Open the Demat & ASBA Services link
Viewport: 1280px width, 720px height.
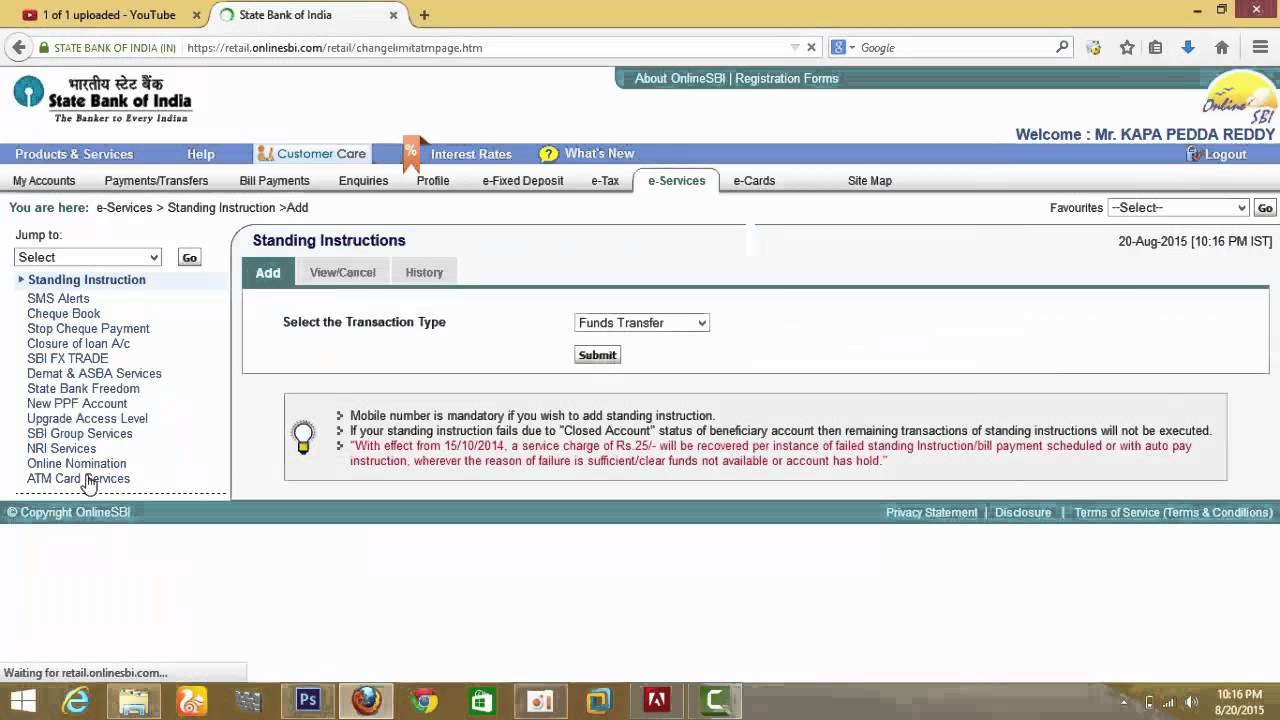tap(94, 374)
